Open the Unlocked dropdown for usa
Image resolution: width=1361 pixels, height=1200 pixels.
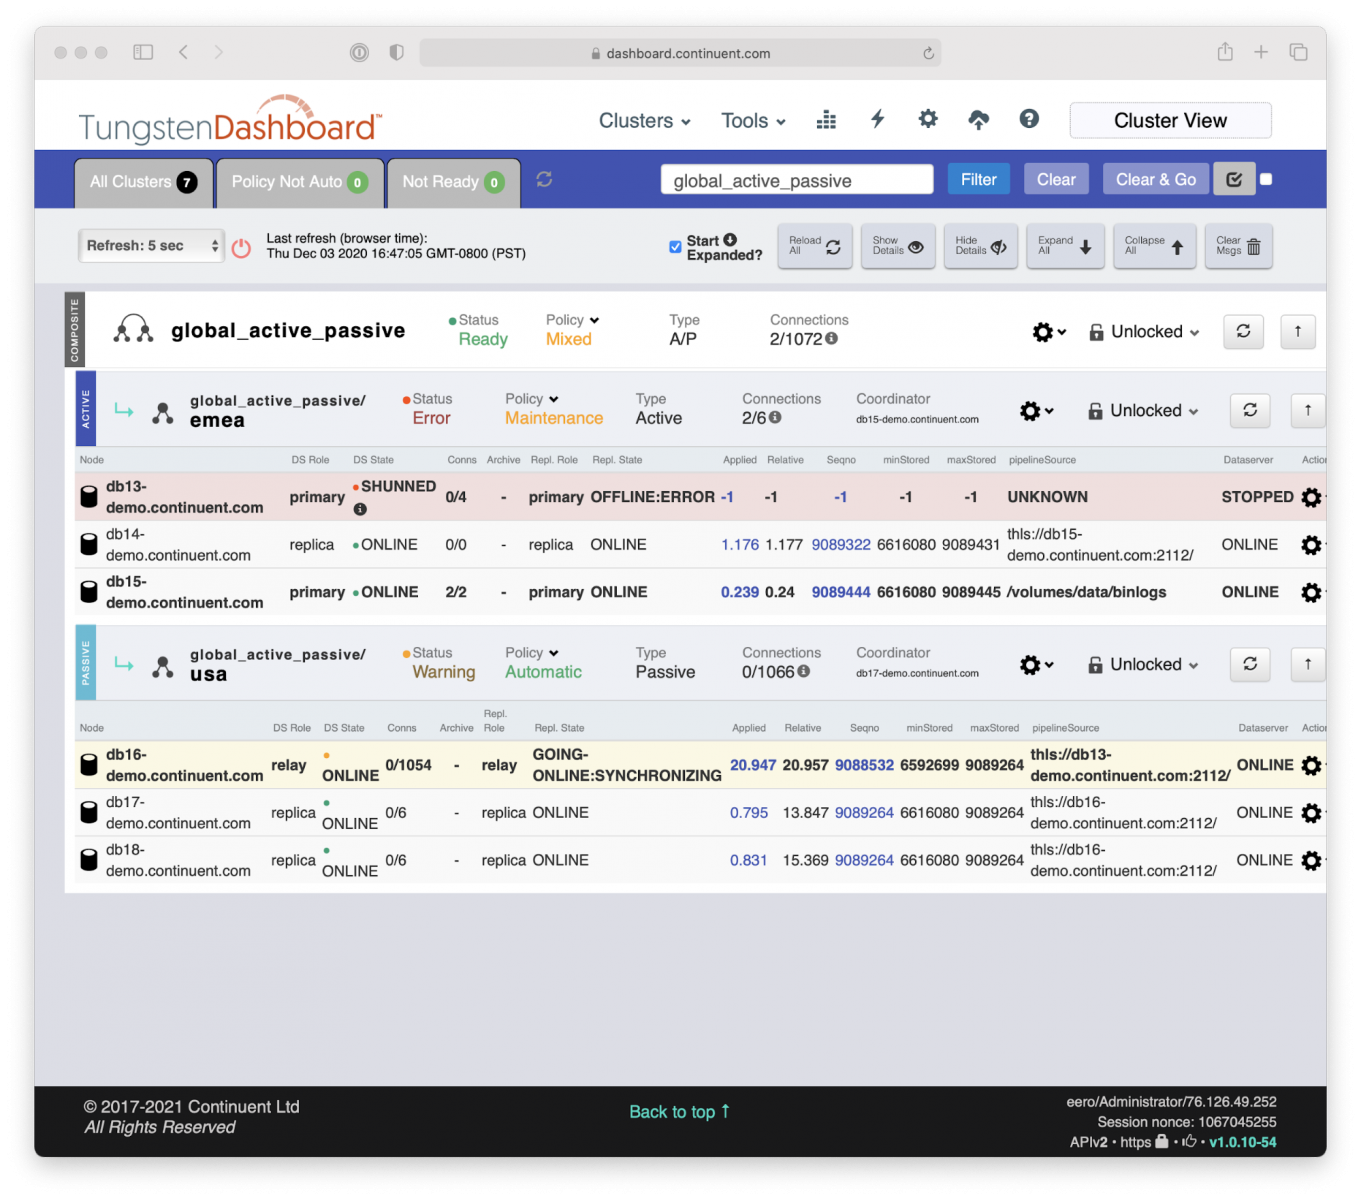[1143, 665]
